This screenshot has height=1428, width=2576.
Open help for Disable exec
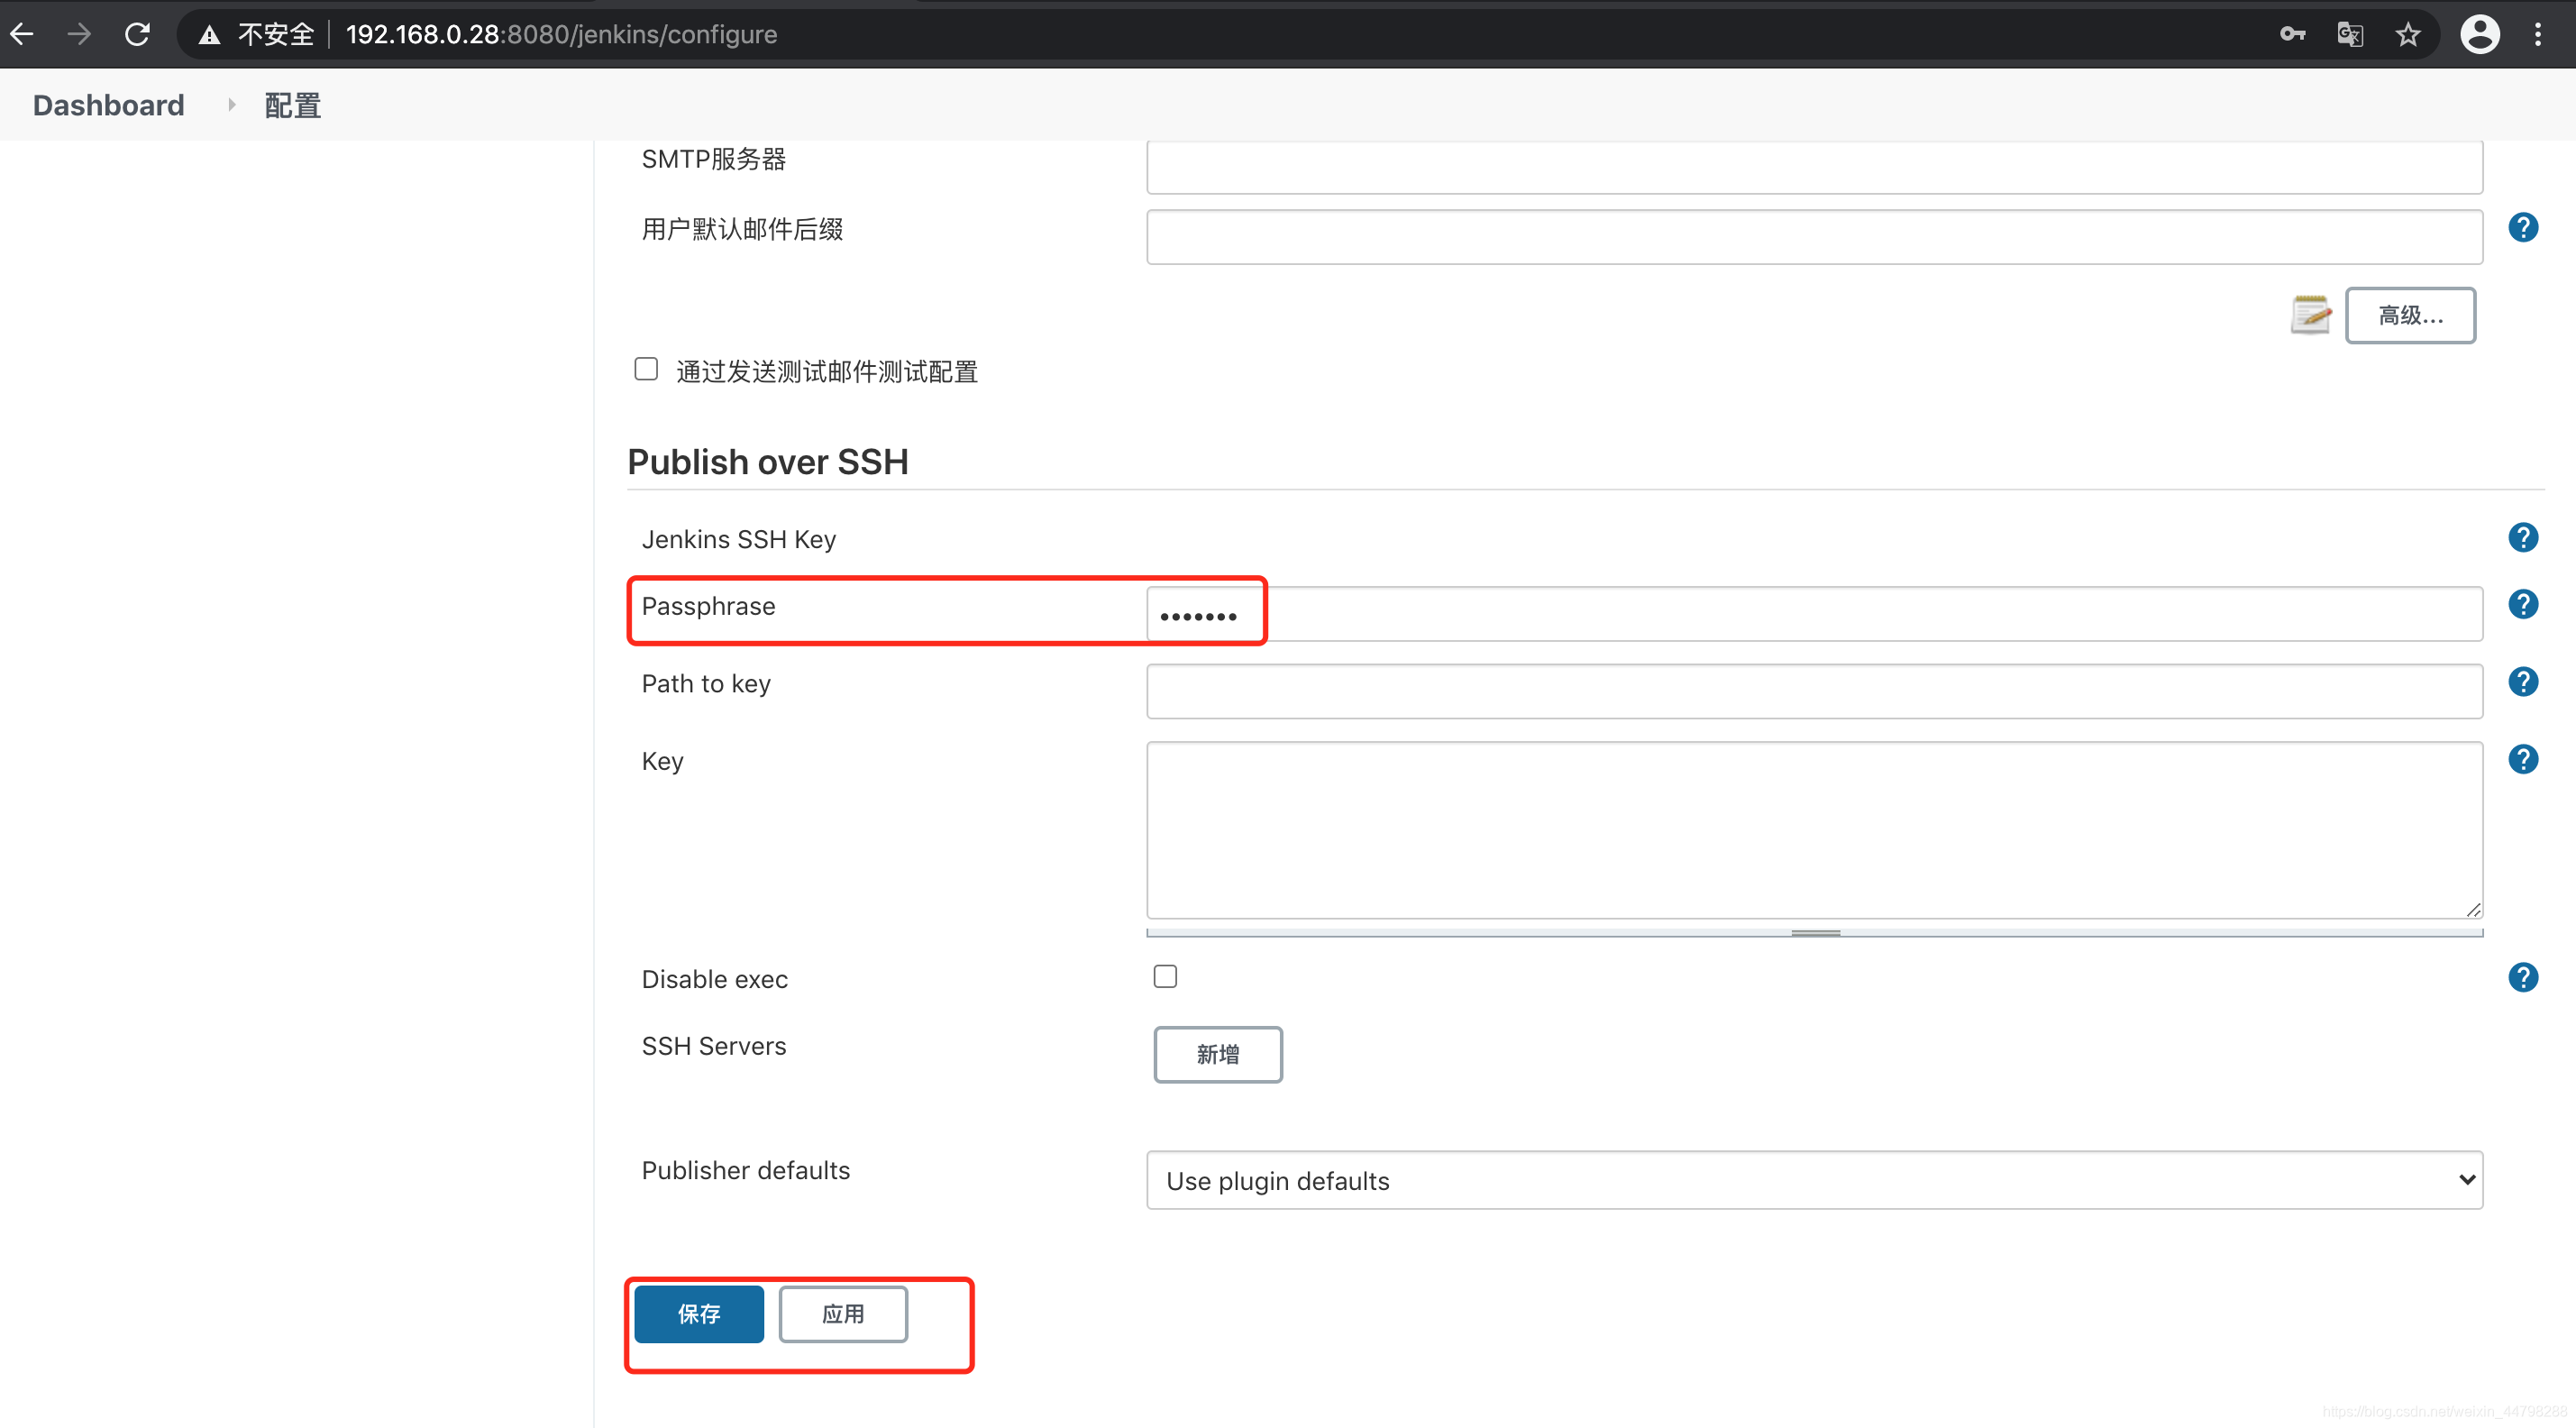click(2523, 978)
